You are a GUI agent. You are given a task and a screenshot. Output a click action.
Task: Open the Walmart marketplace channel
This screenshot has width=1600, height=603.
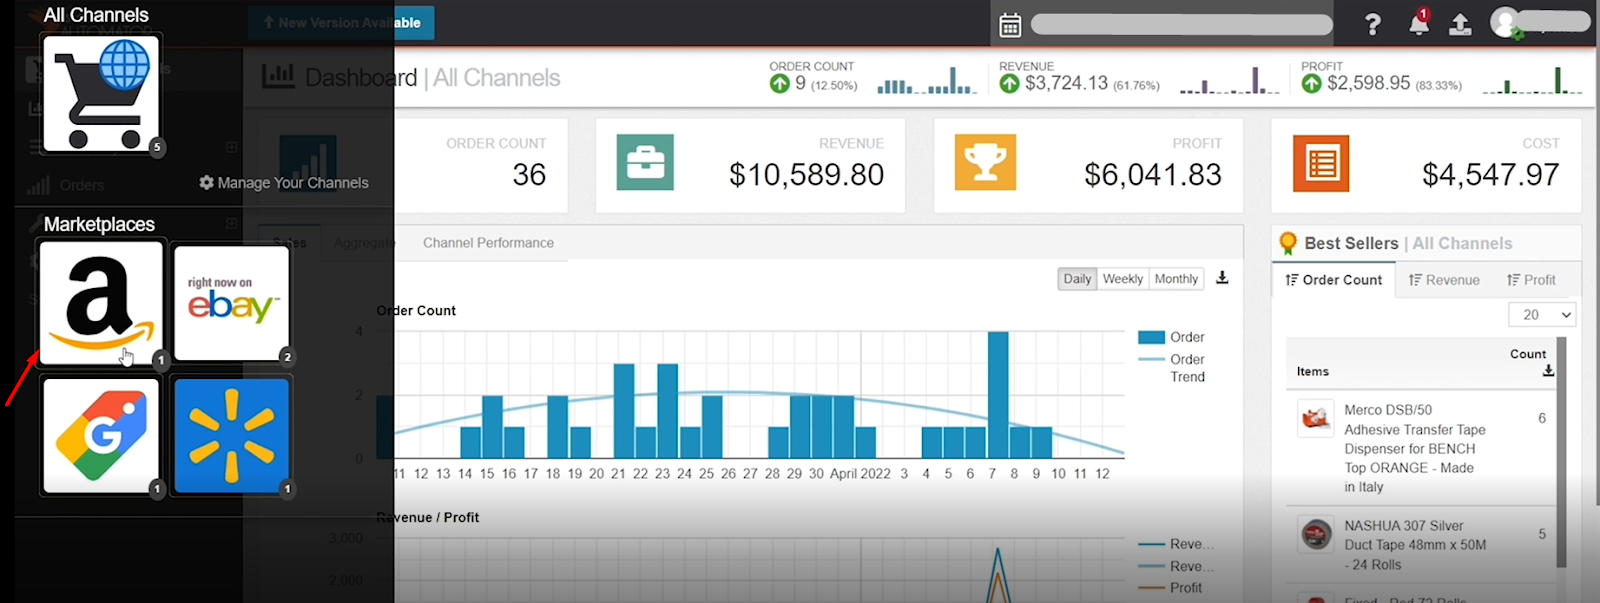click(232, 435)
